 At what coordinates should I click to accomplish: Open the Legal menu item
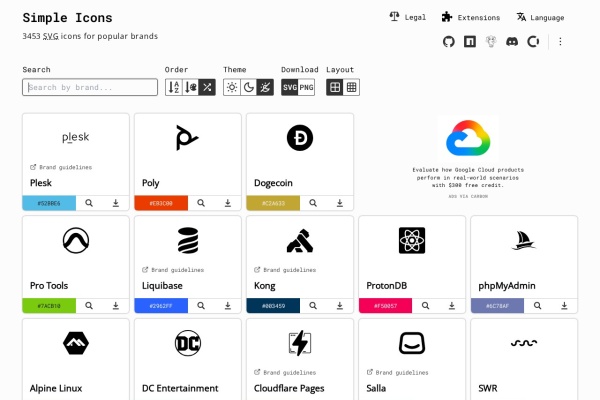(408, 17)
